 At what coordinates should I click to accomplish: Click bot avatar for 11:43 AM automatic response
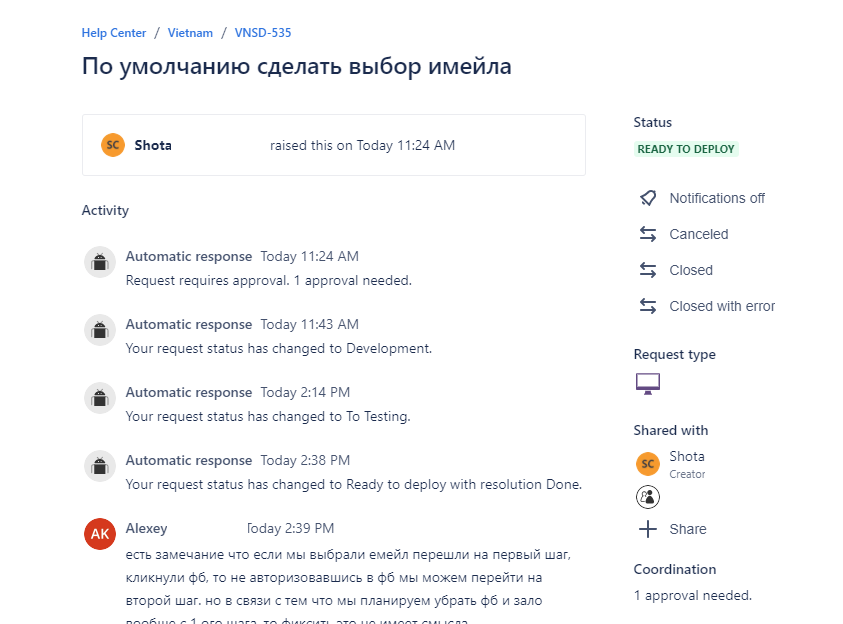[x=100, y=330]
